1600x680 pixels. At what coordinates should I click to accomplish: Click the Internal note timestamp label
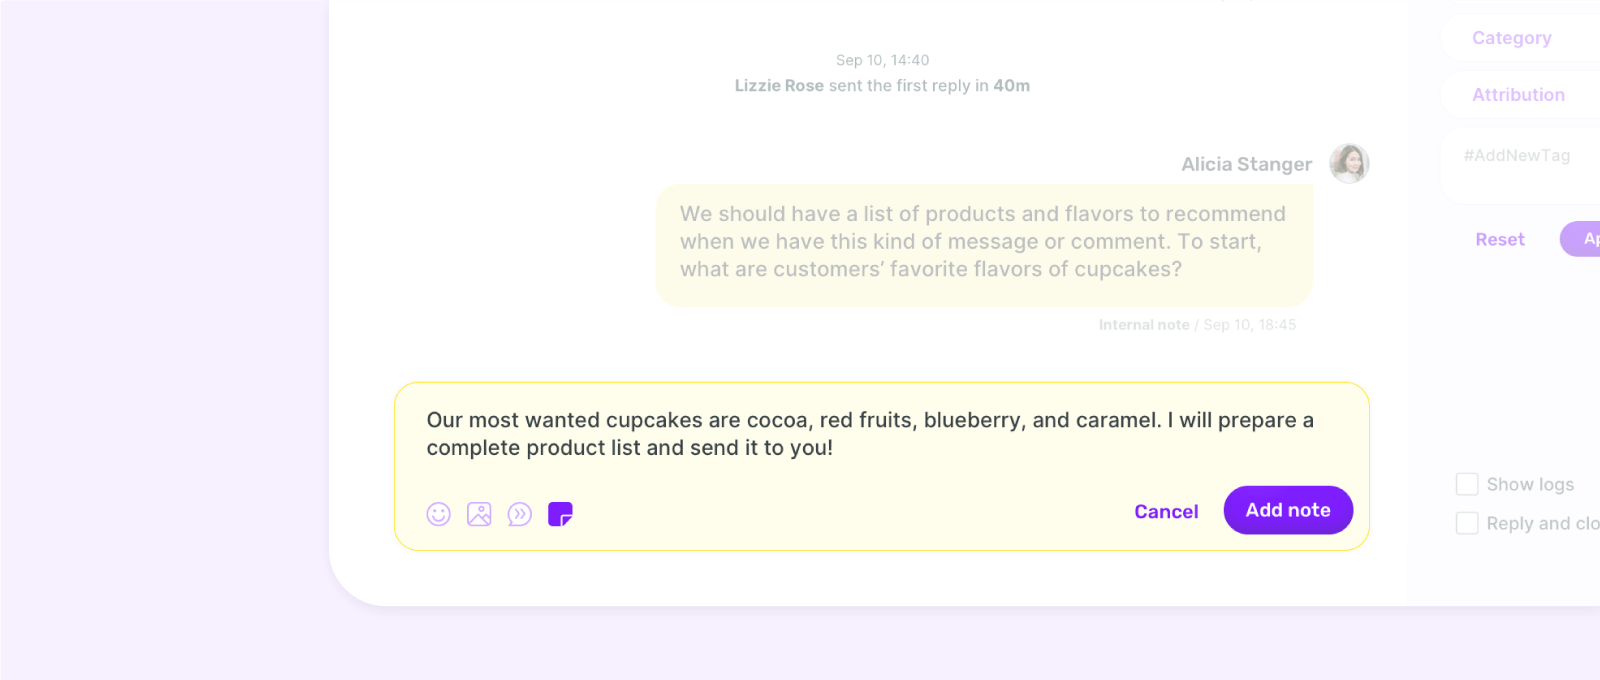click(x=1197, y=325)
